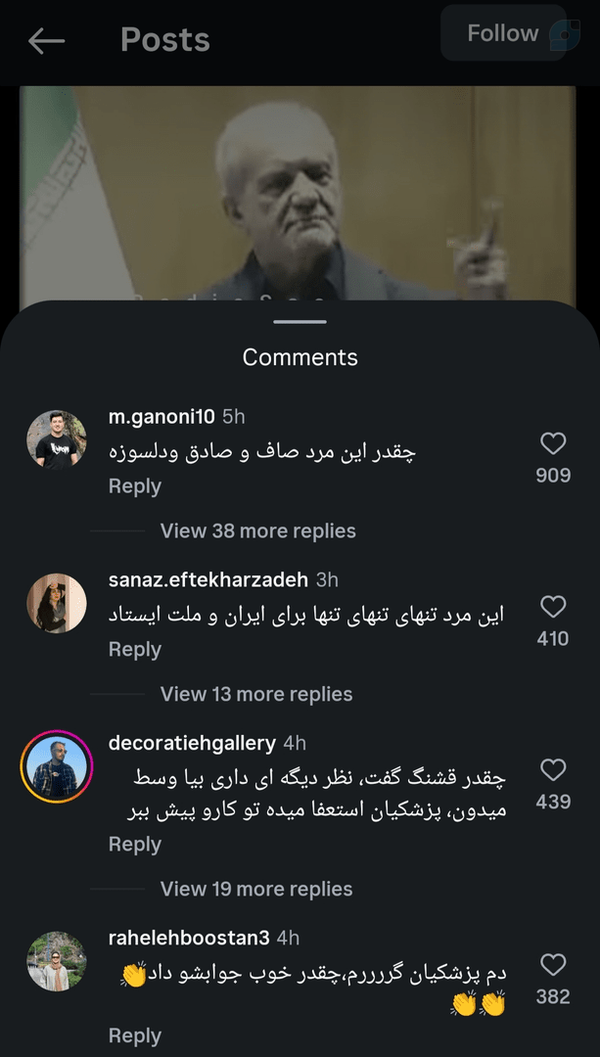Image resolution: width=600 pixels, height=1057 pixels.
Task: Reply to rahelehboostan3's comment
Action: tap(135, 1035)
